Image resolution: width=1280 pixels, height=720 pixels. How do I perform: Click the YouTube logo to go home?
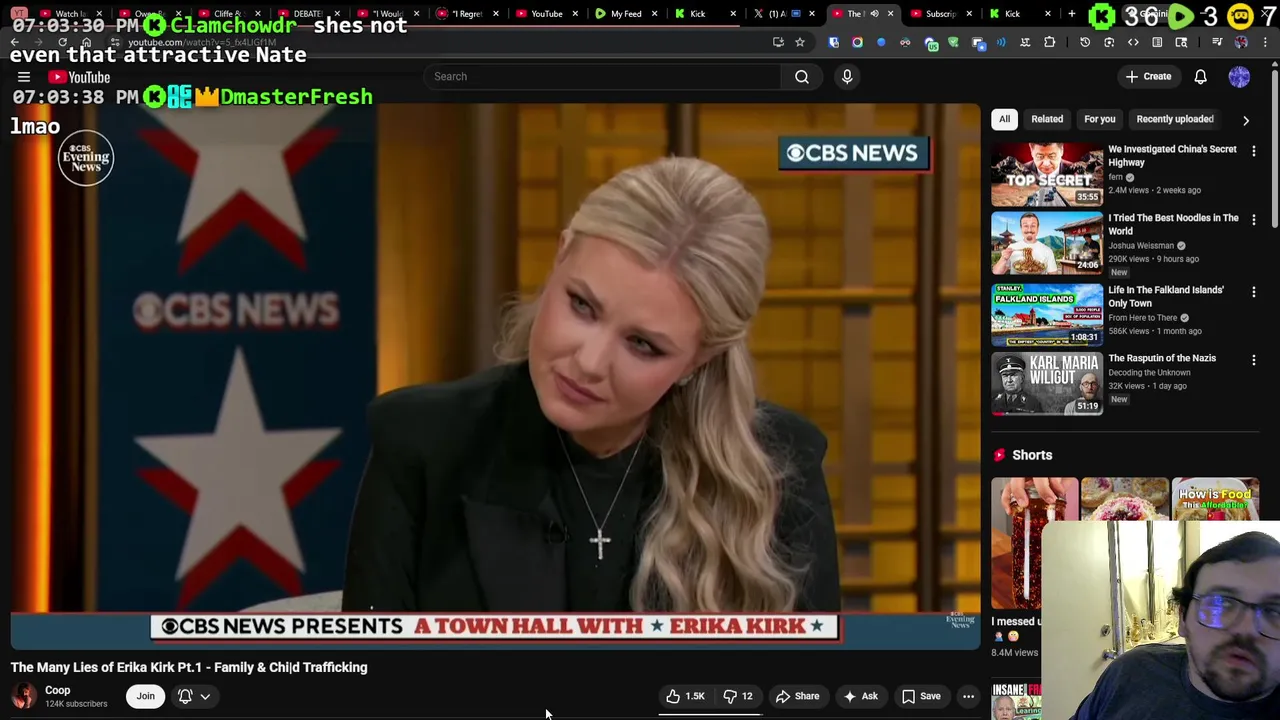pyautogui.click(x=78, y=77)
